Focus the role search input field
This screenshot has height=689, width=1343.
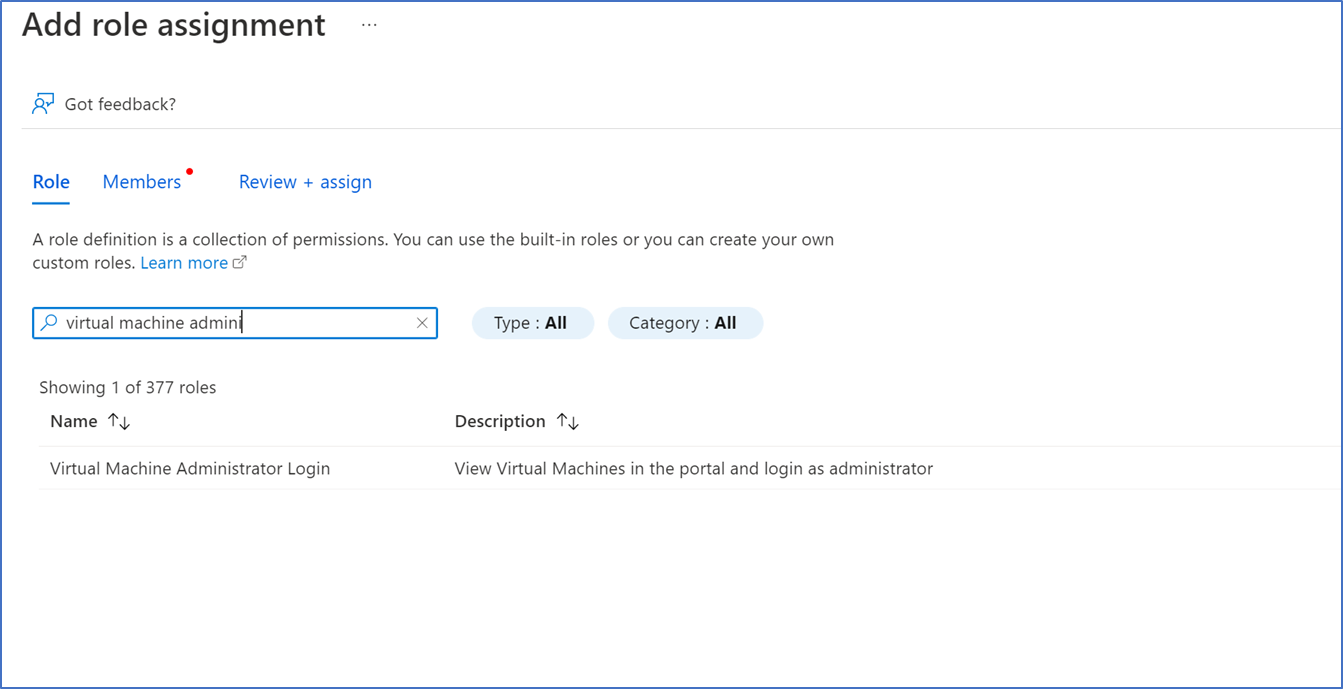(x=237, y=323)
